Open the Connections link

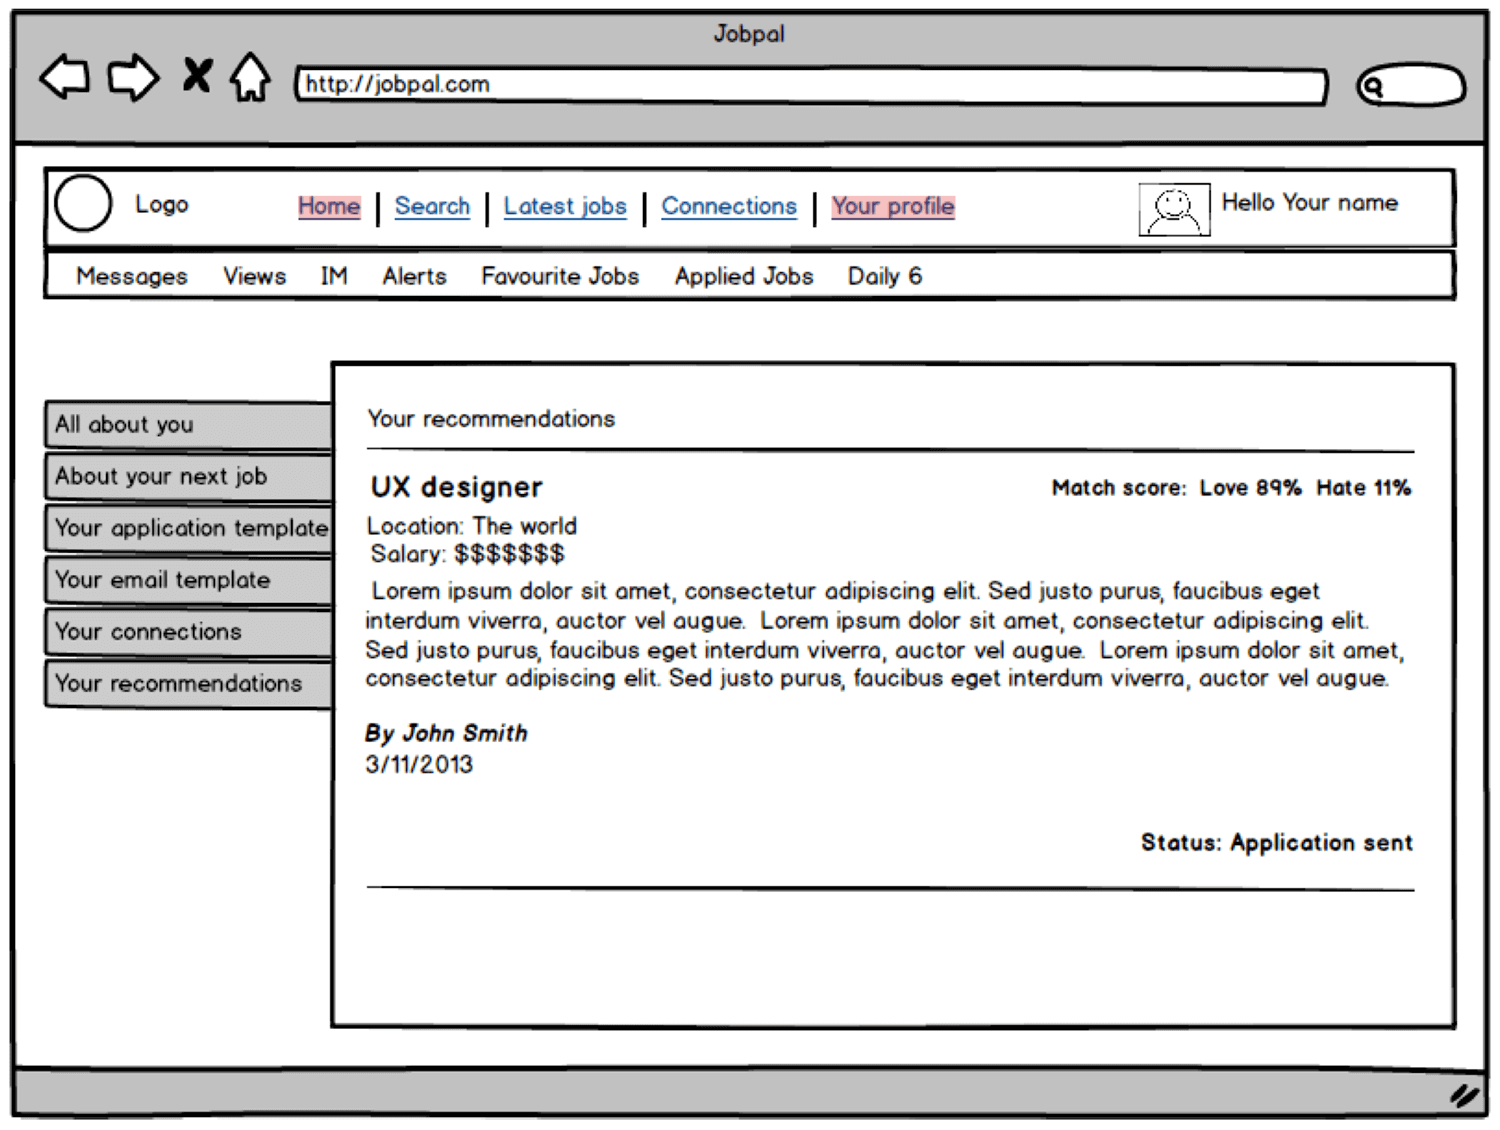pos(729,206)
